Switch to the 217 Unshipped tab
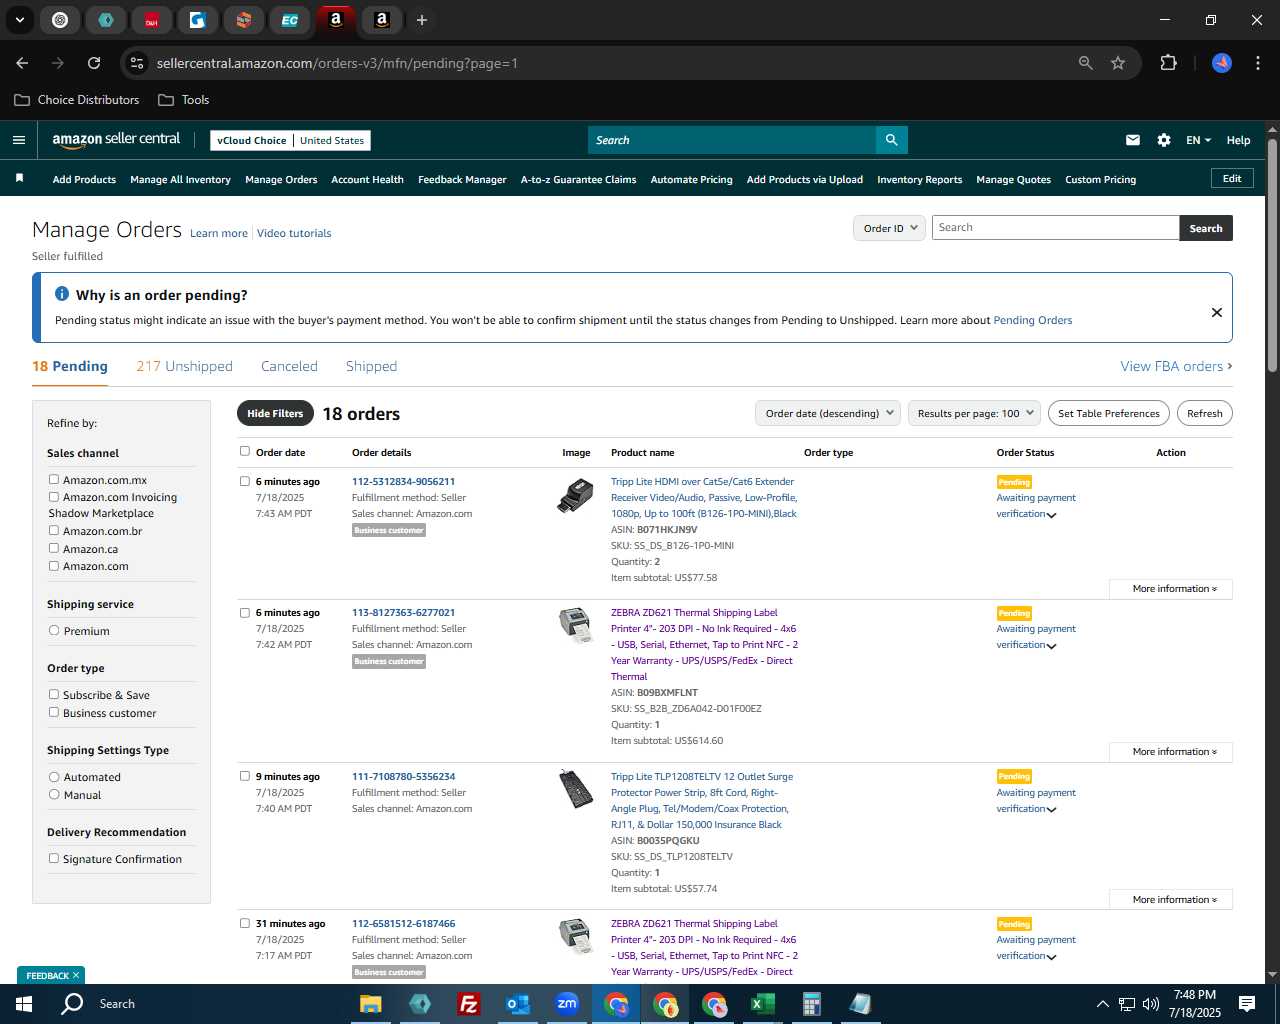1280x1024 pixels. 184,366
